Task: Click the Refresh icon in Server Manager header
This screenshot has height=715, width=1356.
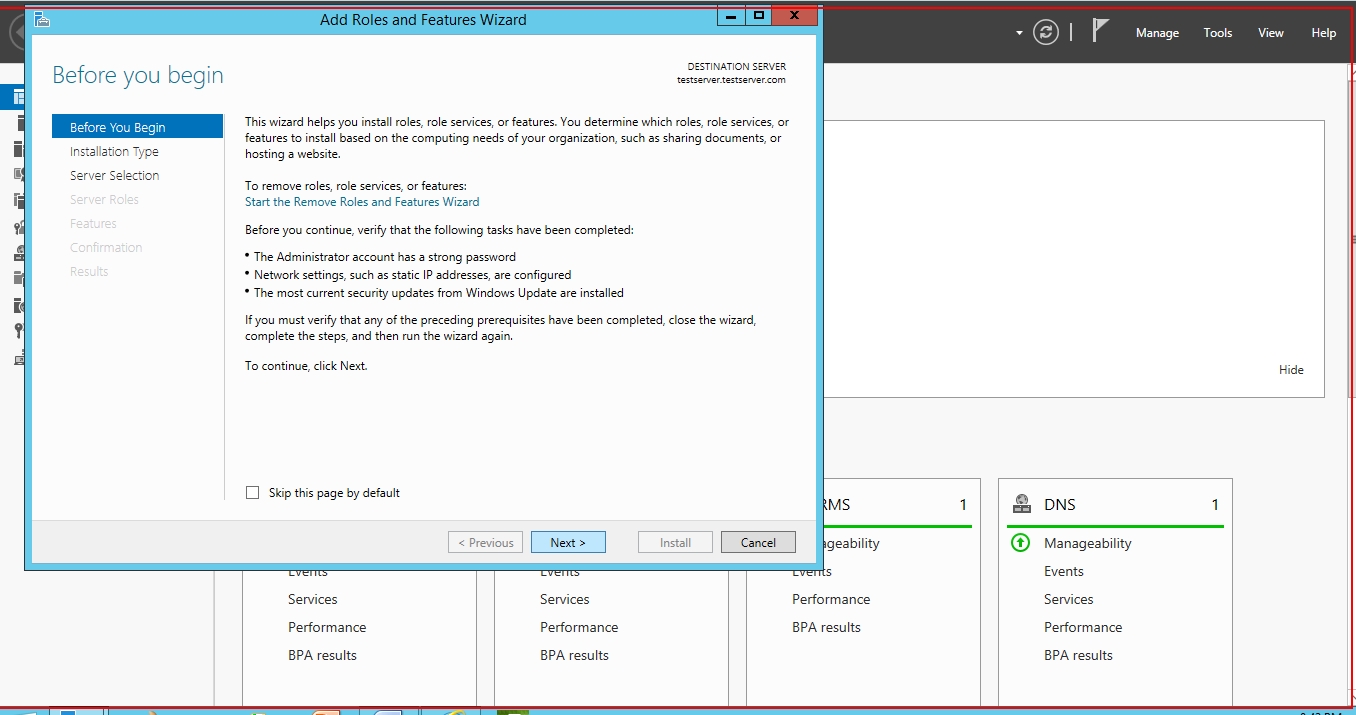Action: pyautogui.click(x=1046, y=32)
